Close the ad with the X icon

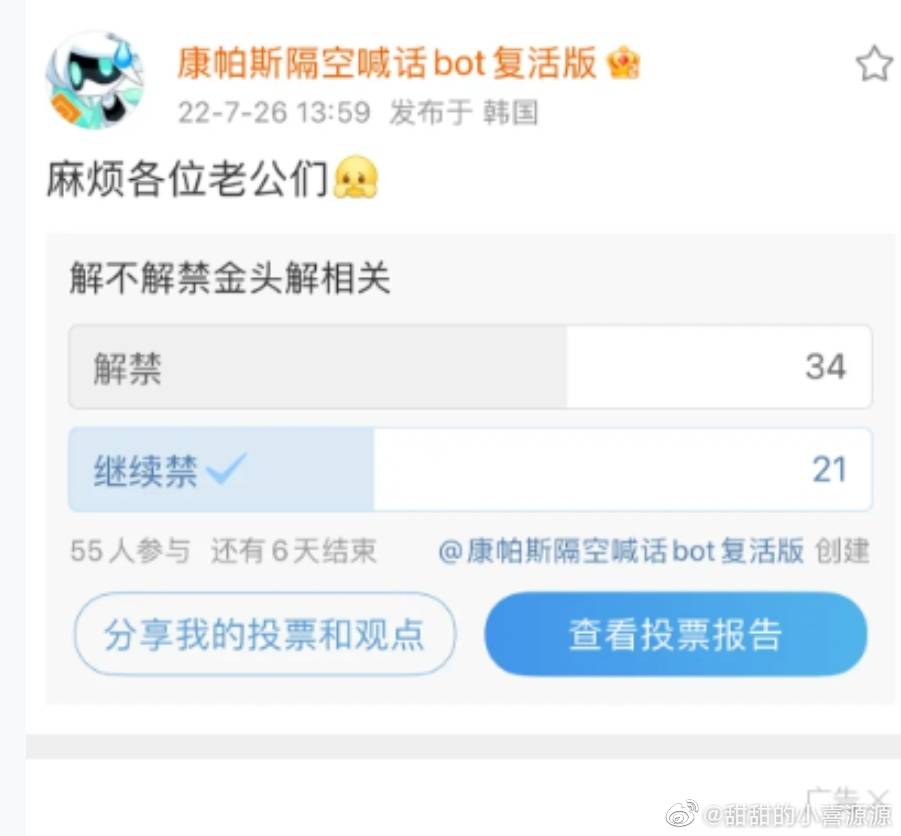pos(879,798)
